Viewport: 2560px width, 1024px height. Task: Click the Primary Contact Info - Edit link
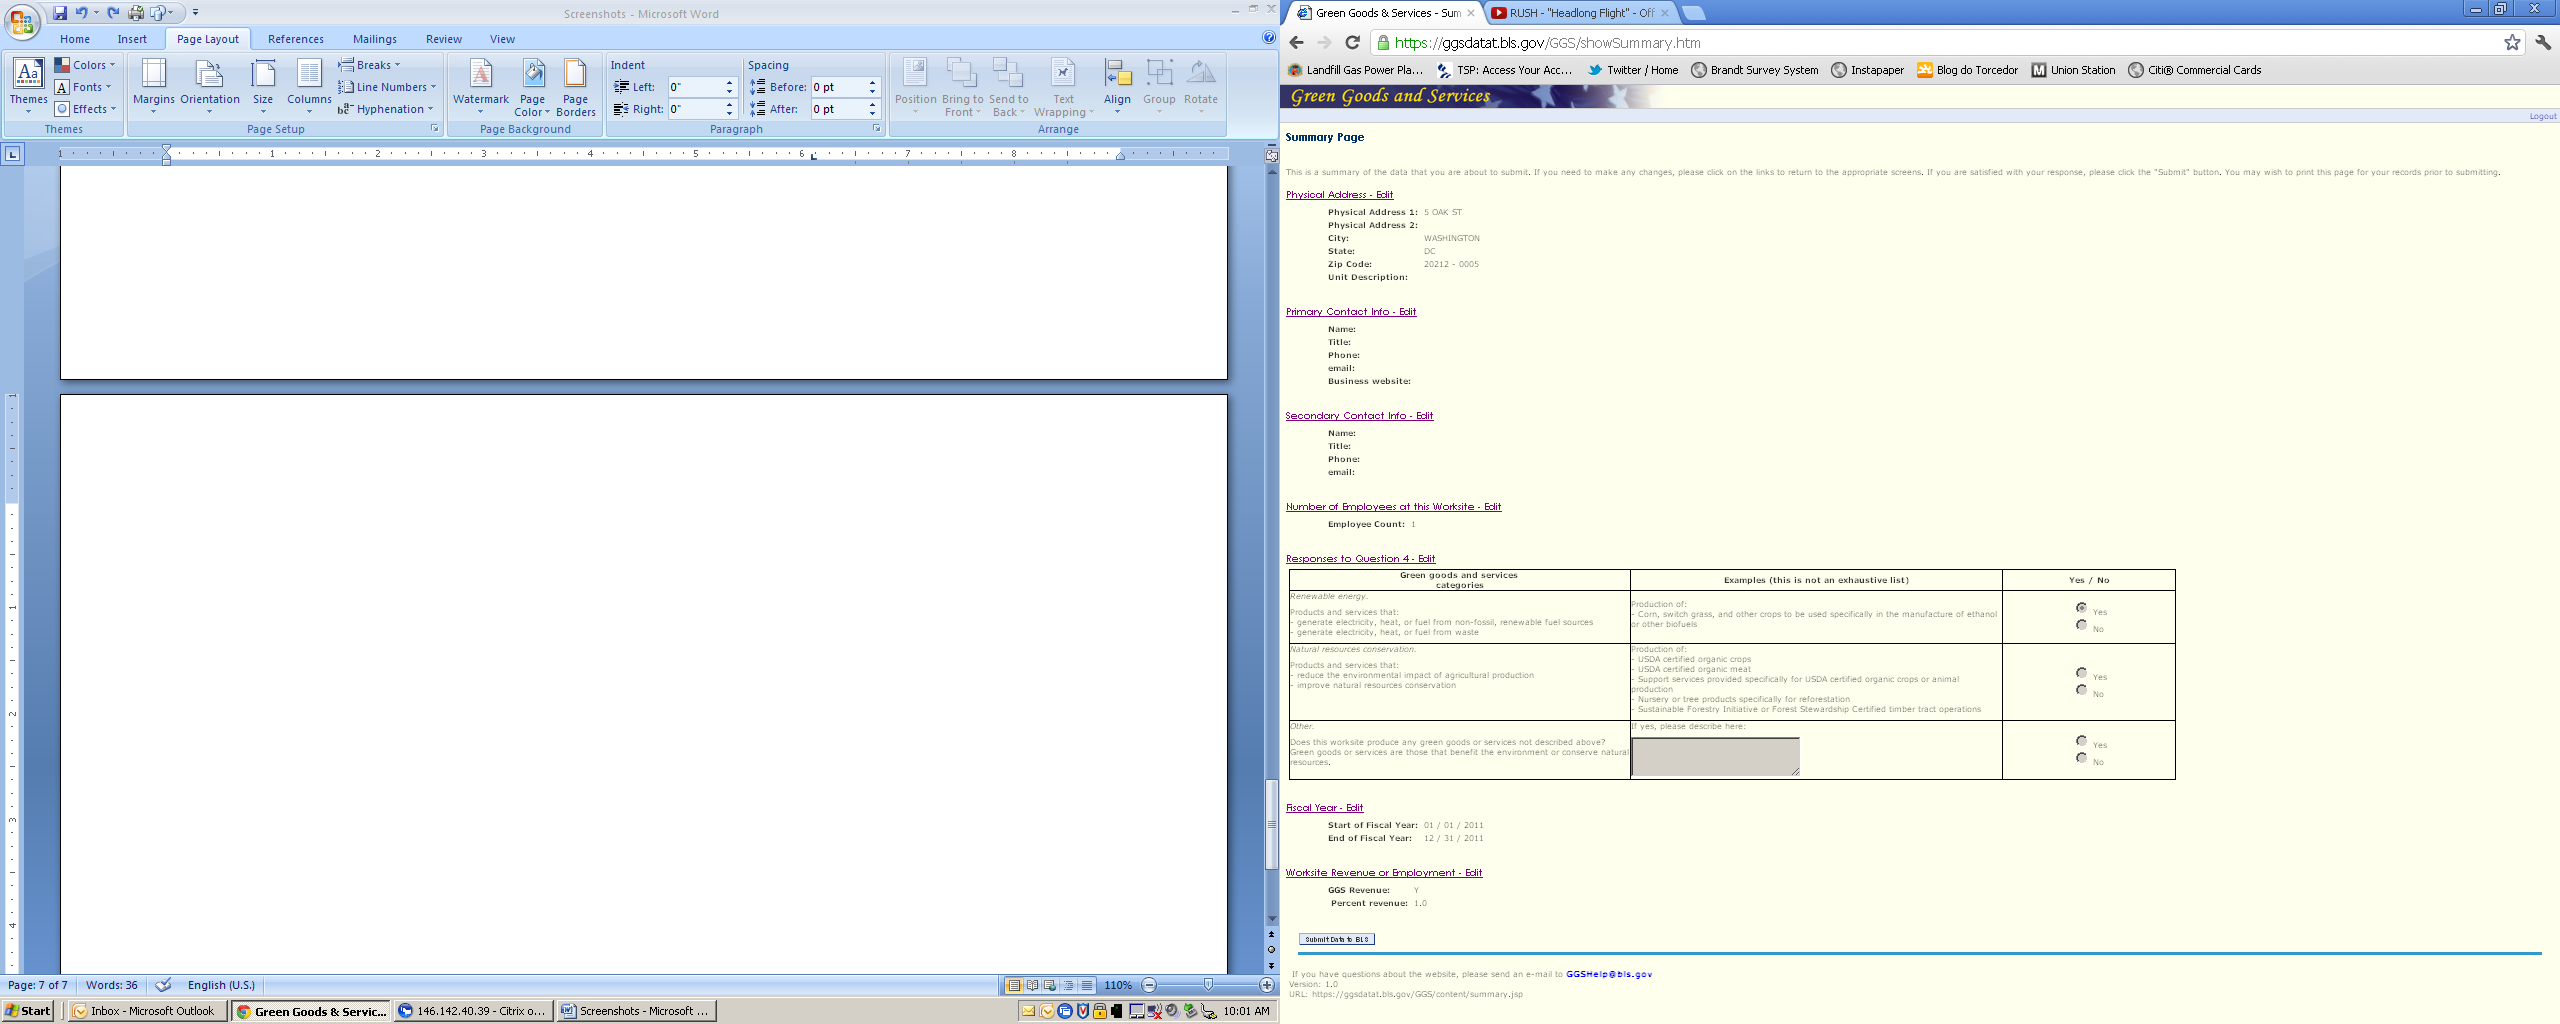[1351, 312]
